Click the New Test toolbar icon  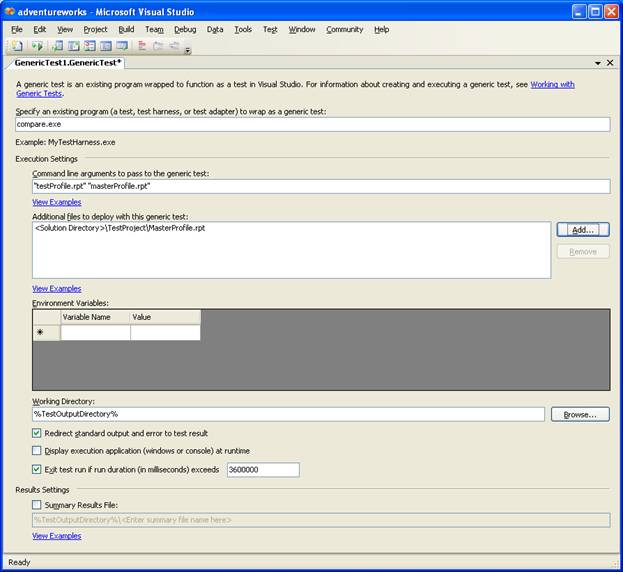[x=17, y=46]
